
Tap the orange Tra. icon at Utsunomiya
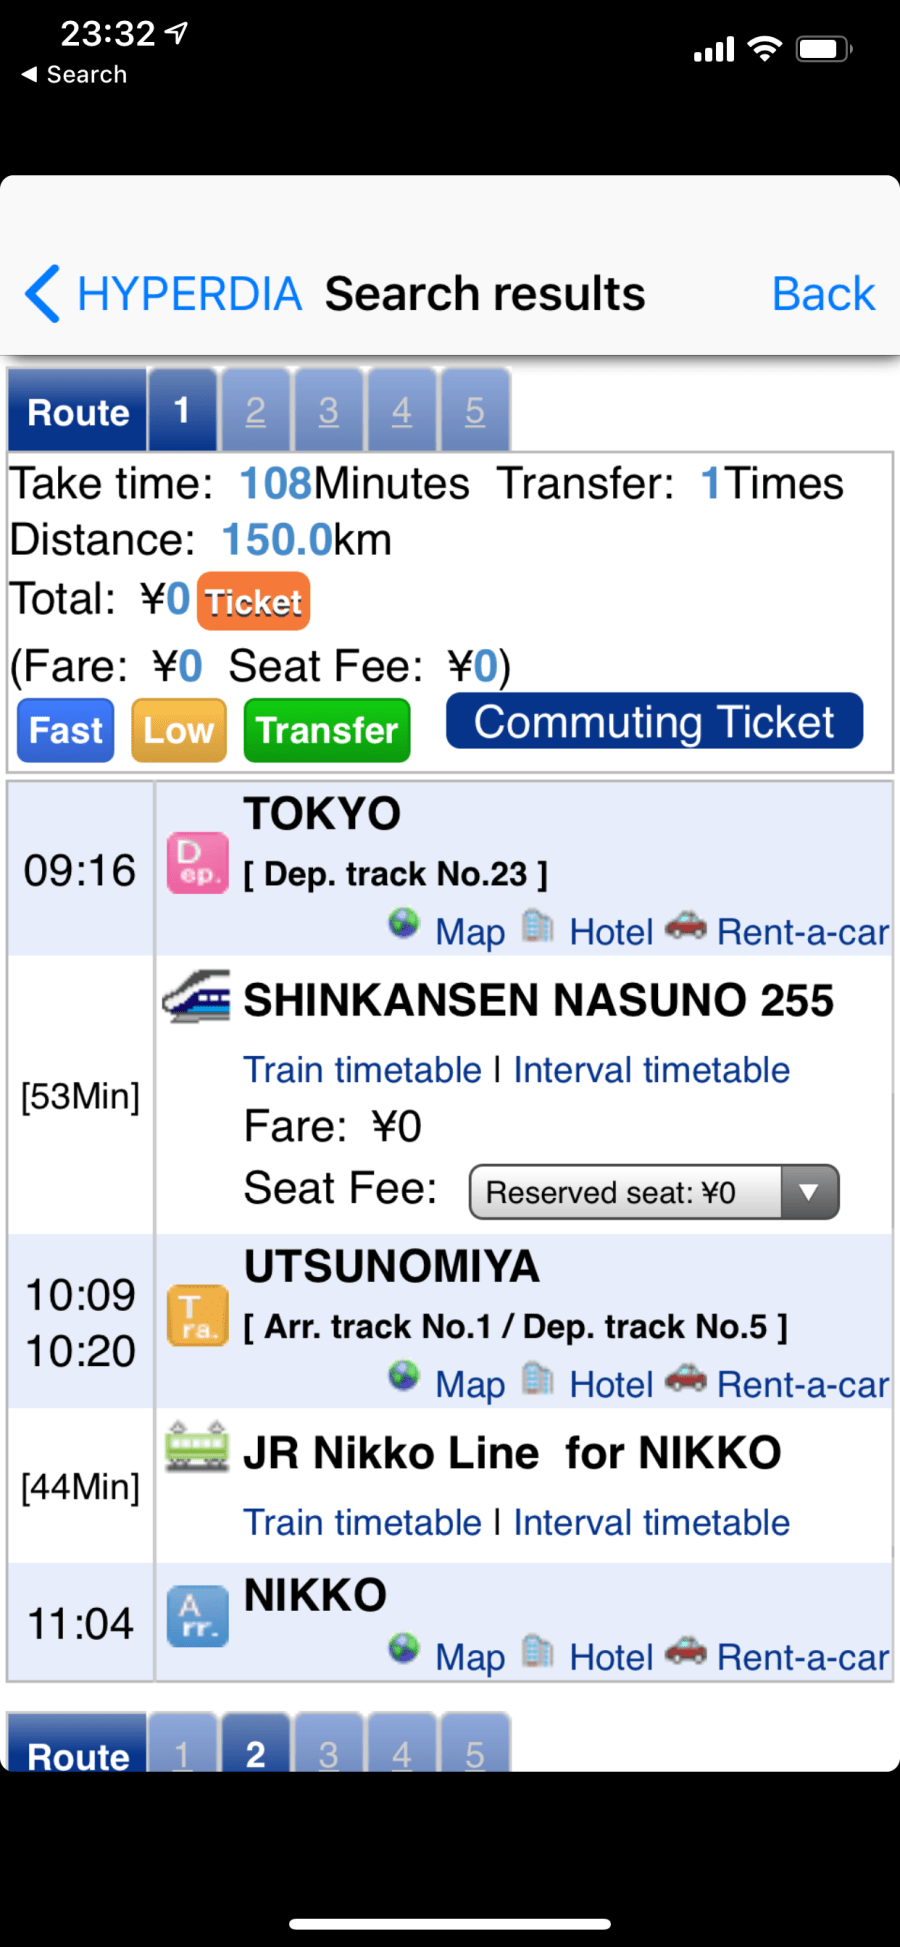pyautogui.click(x=197, y=1316)
